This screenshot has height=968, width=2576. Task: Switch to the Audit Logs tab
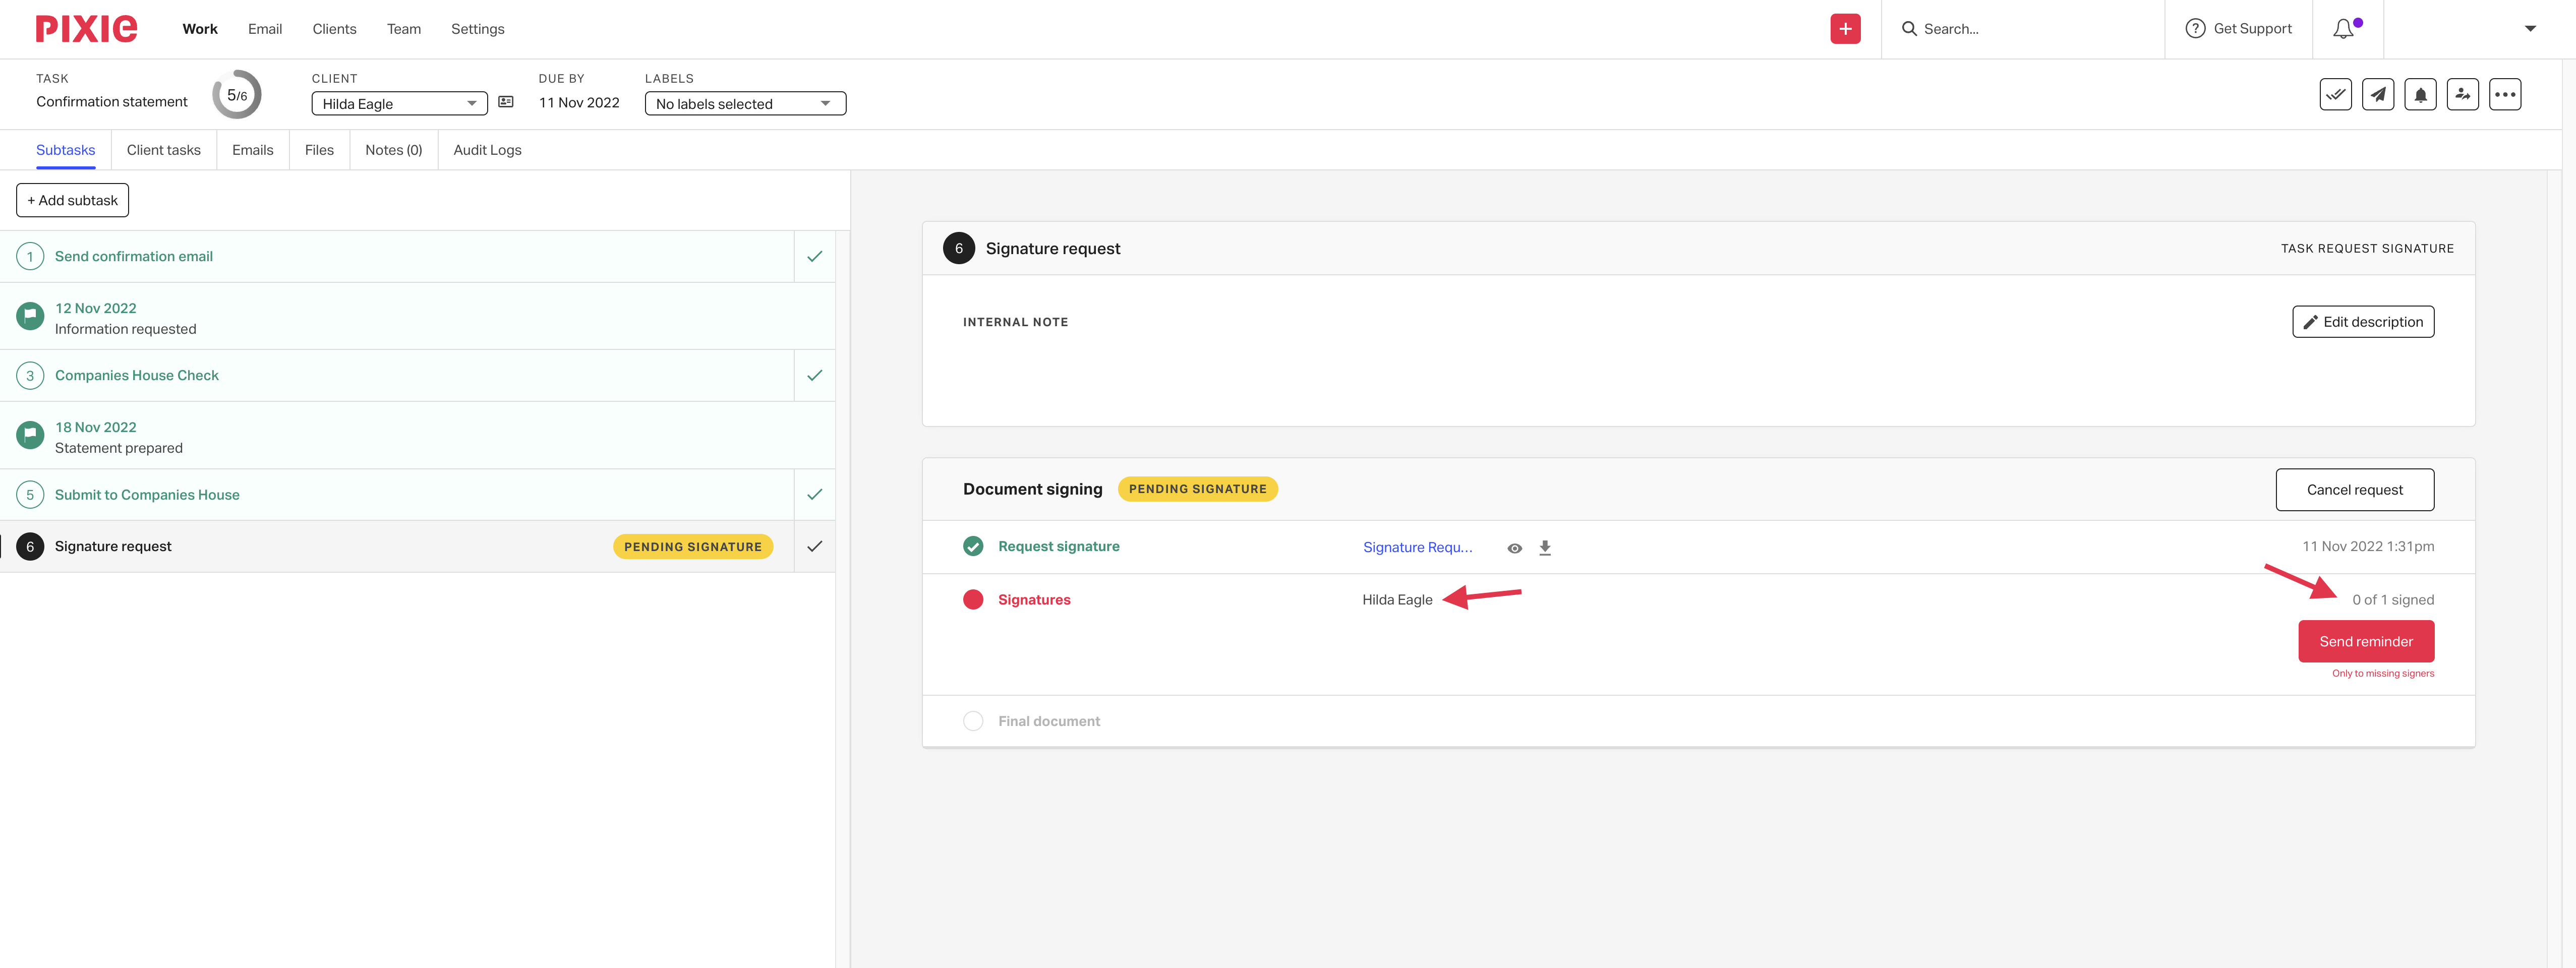tap(487, 150)
